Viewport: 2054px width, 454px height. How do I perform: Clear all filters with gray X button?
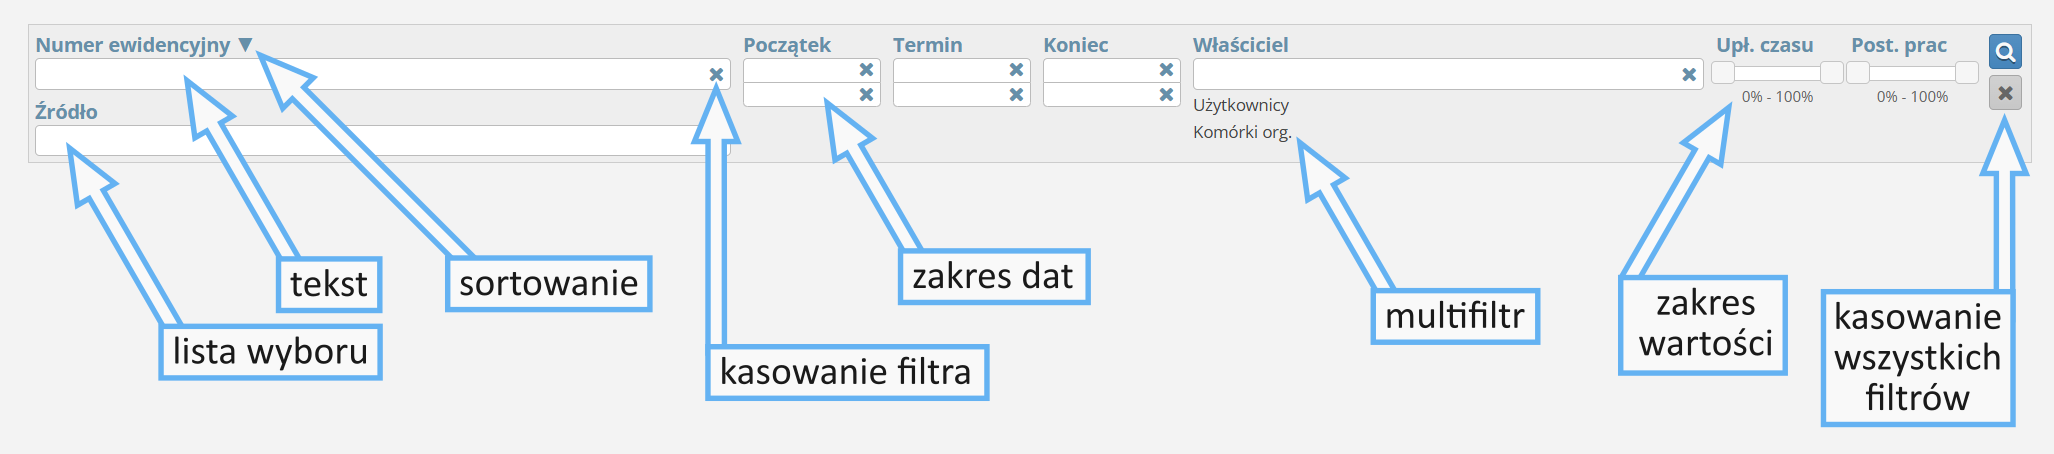[x=2005, y=93]
